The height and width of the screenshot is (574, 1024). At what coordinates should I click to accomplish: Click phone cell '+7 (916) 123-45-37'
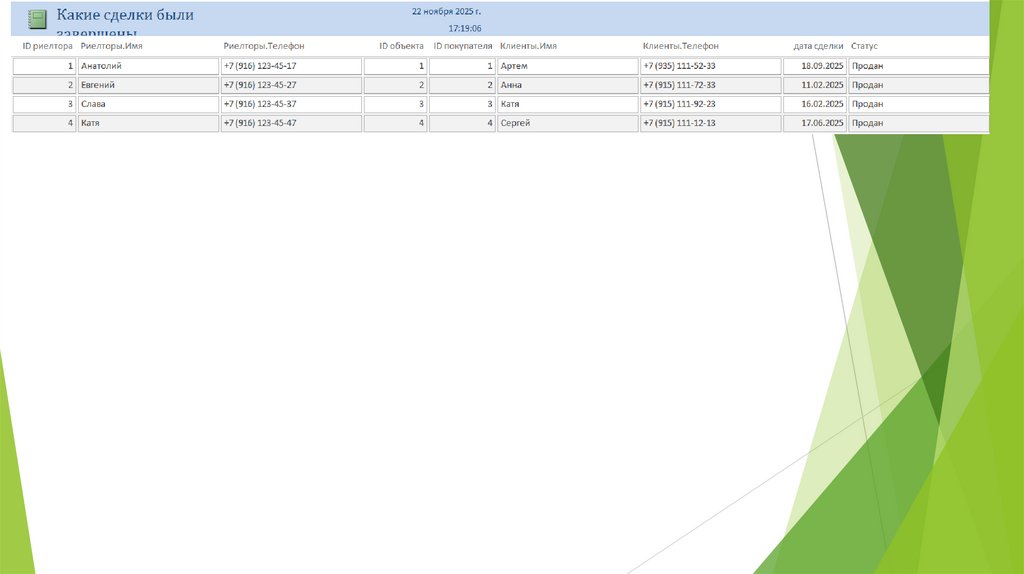[x=291, y=104]
